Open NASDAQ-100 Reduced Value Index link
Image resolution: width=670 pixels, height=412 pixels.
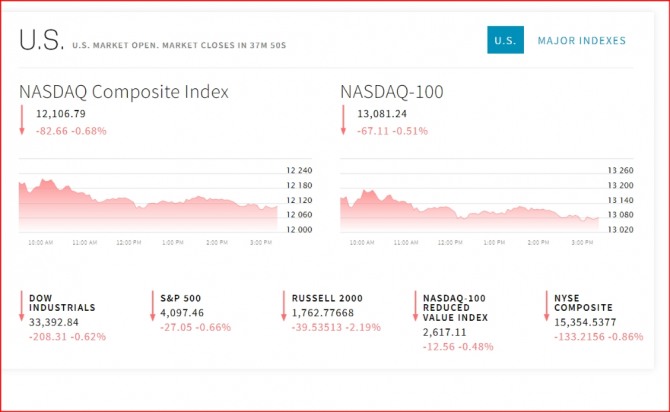[x=453, y=308]
